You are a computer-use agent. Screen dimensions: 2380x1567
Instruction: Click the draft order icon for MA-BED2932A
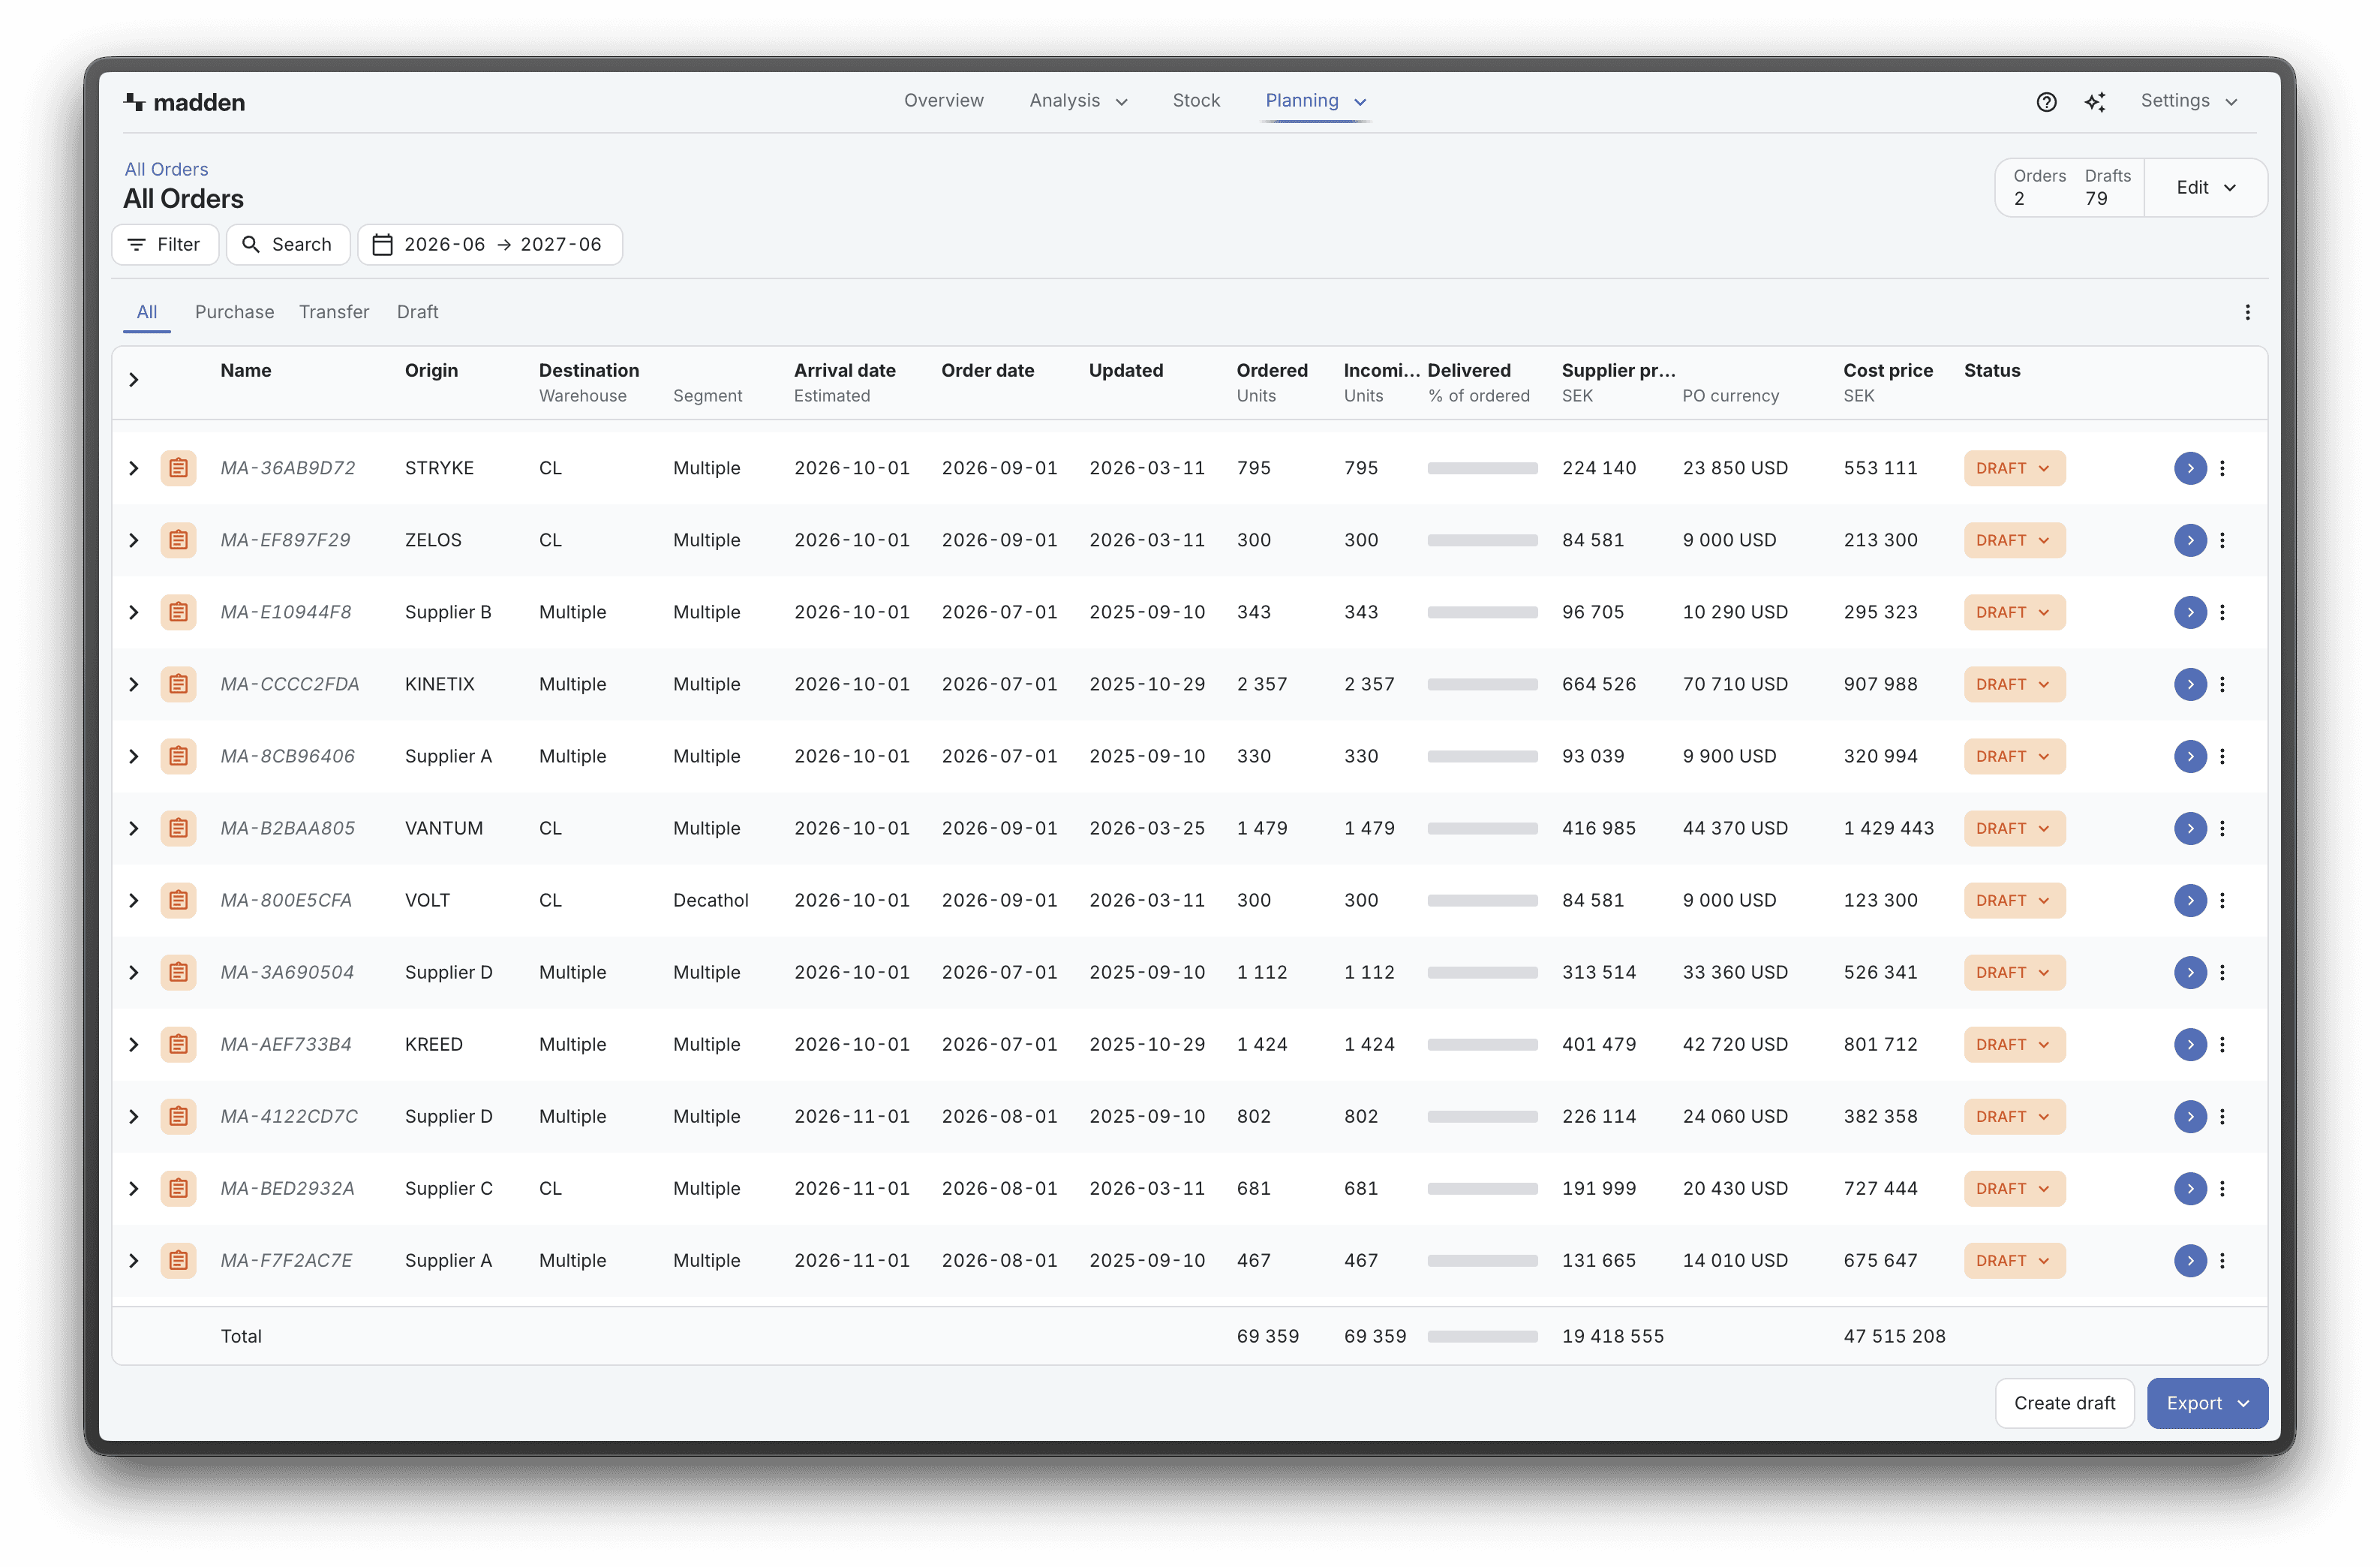click(178, 1188)
